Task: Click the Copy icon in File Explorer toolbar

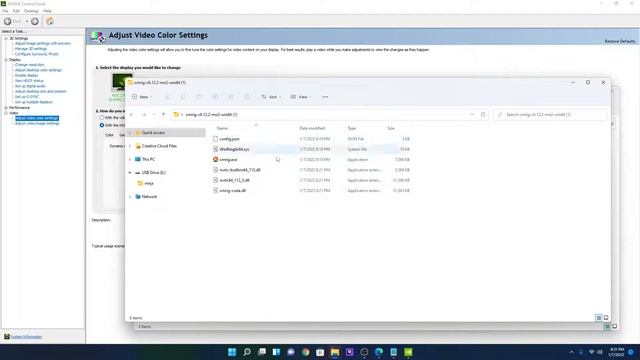Action: click(183, 97)
